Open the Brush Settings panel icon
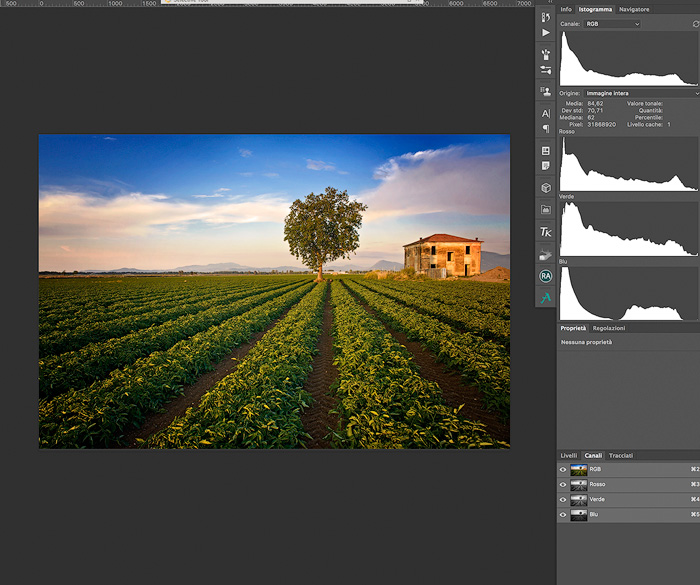Screen dimensions: 700x585 tap(546, 70)
